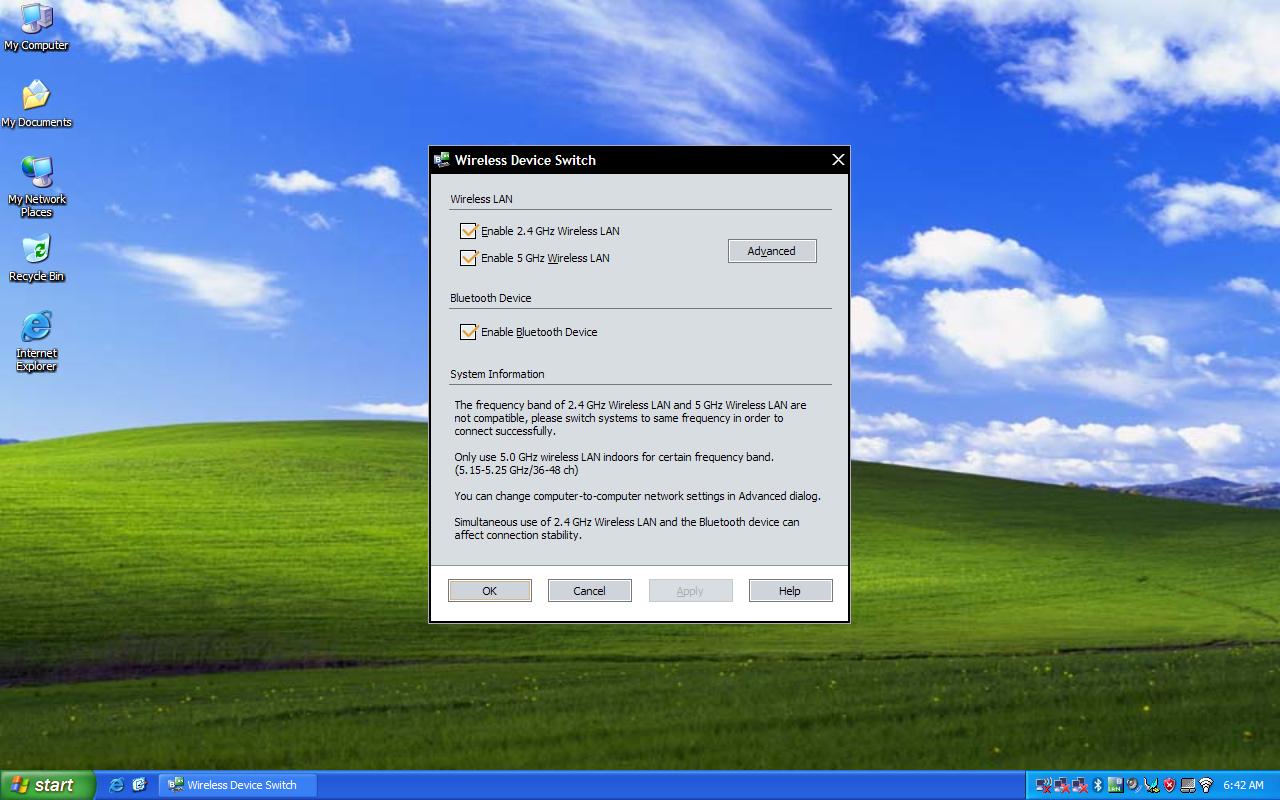
Task: Open the Windows start menu
Action: click(47, 785)
